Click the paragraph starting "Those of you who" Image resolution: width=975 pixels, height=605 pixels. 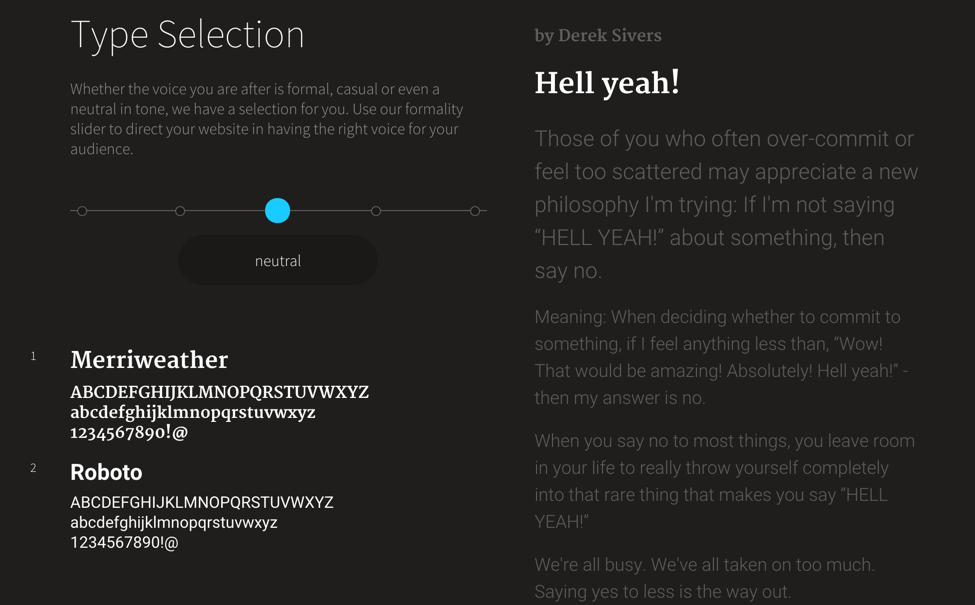click(725, 204)
